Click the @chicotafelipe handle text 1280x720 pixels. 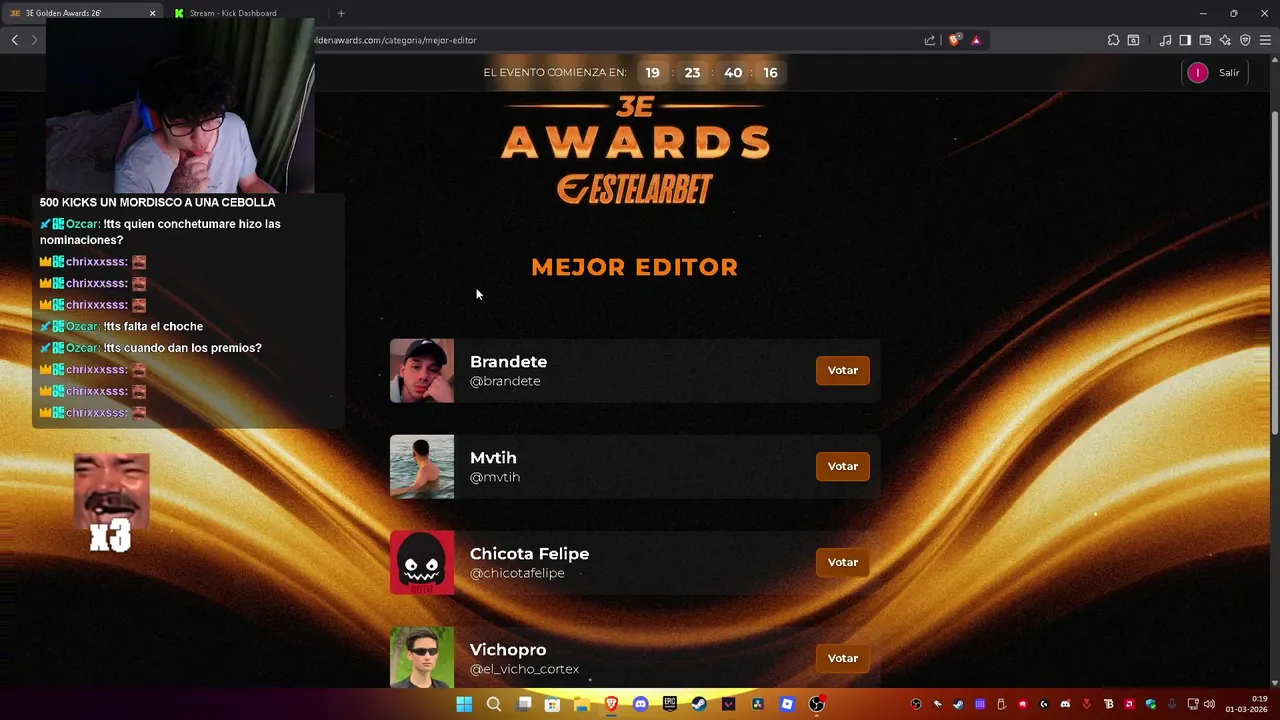click(x=517, y=573)
